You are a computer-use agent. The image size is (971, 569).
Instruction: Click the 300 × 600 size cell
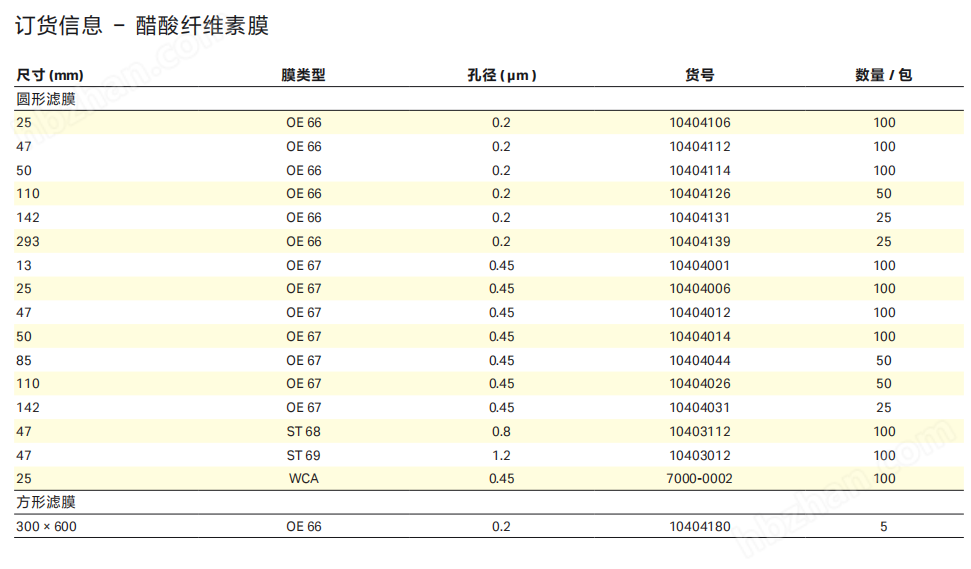point(46,526)
